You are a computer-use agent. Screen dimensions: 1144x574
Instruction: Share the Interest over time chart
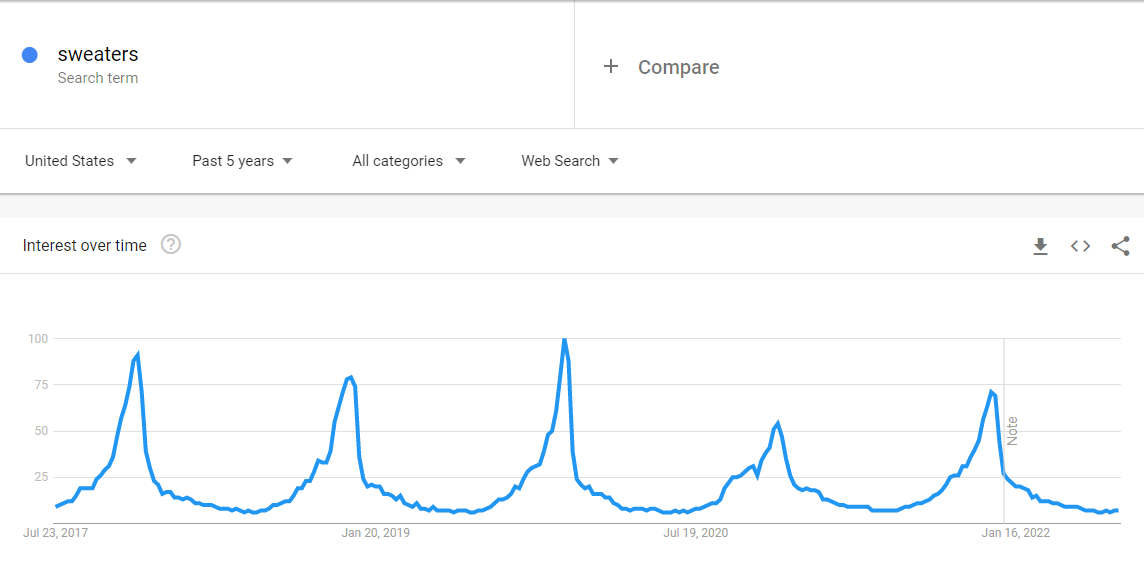coord(1121,246)
